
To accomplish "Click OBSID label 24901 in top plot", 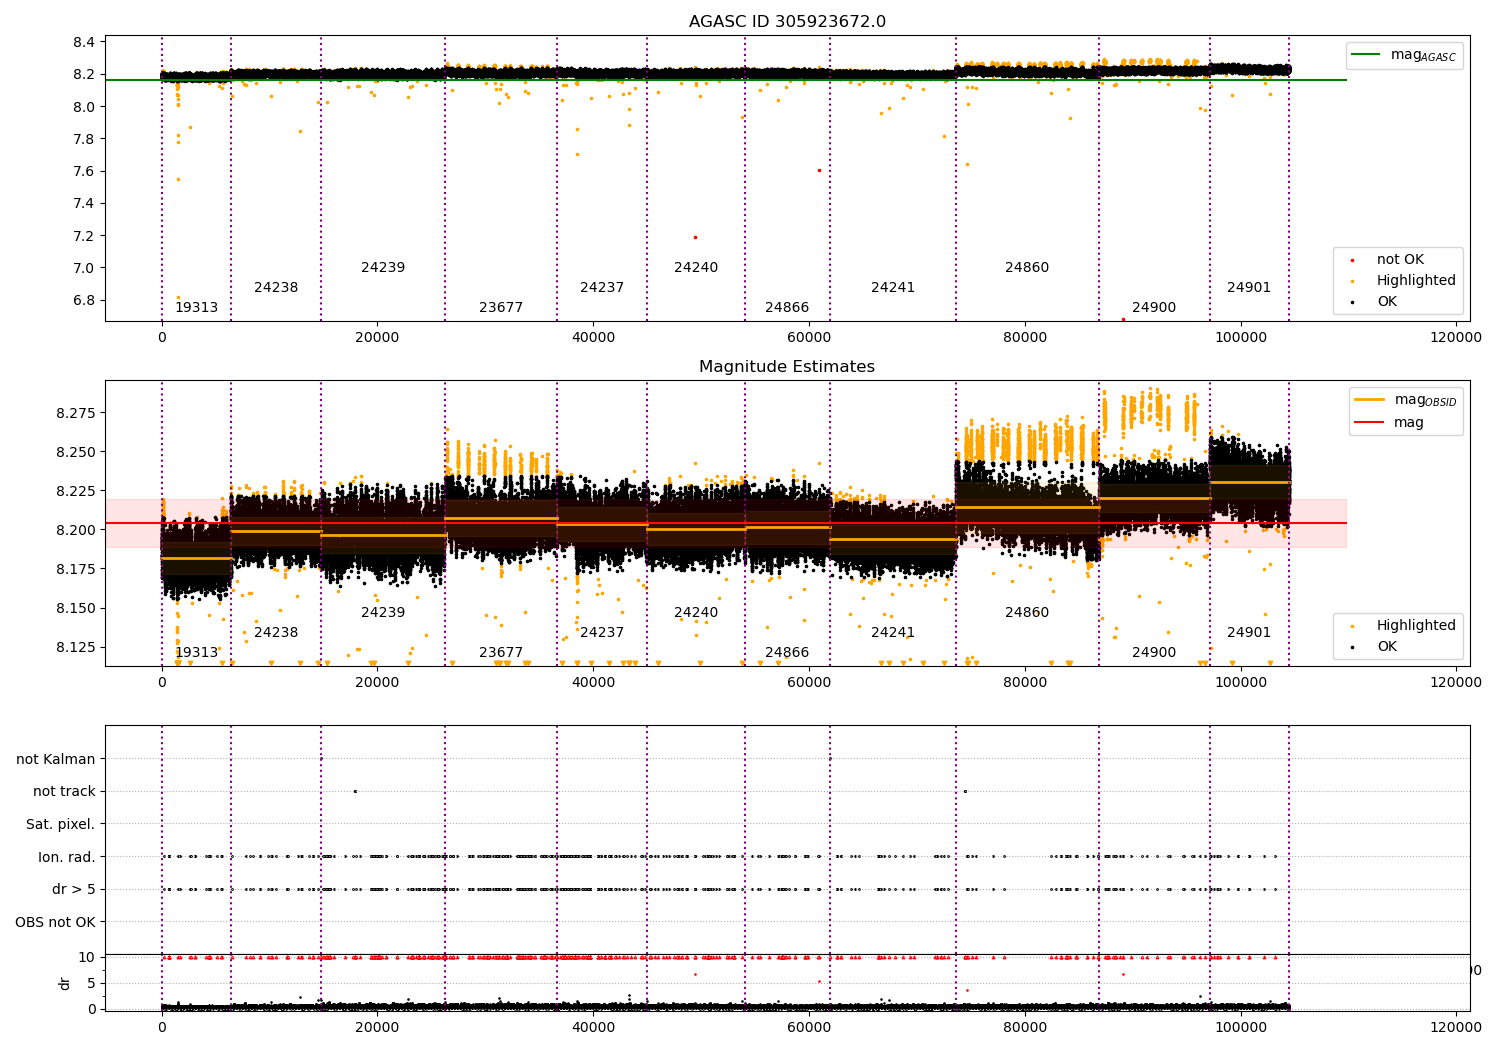I will (1249, 288).
